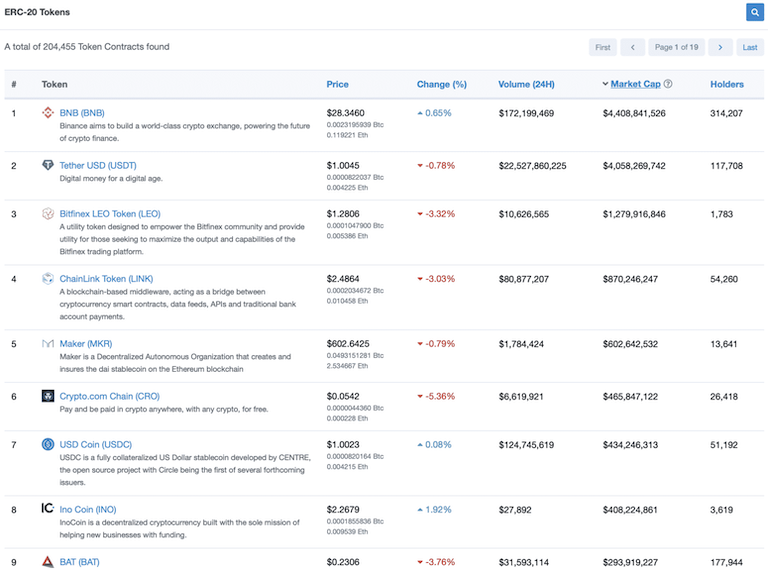Click the Tether USD token logo icon
This screenshot has width=768, height=570.
[x=48, y=165]
